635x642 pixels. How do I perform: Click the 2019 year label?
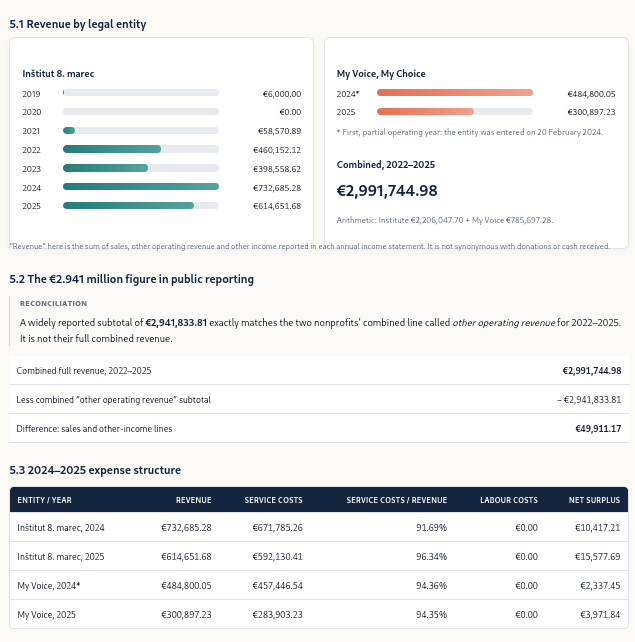click(x=32, y=94)
